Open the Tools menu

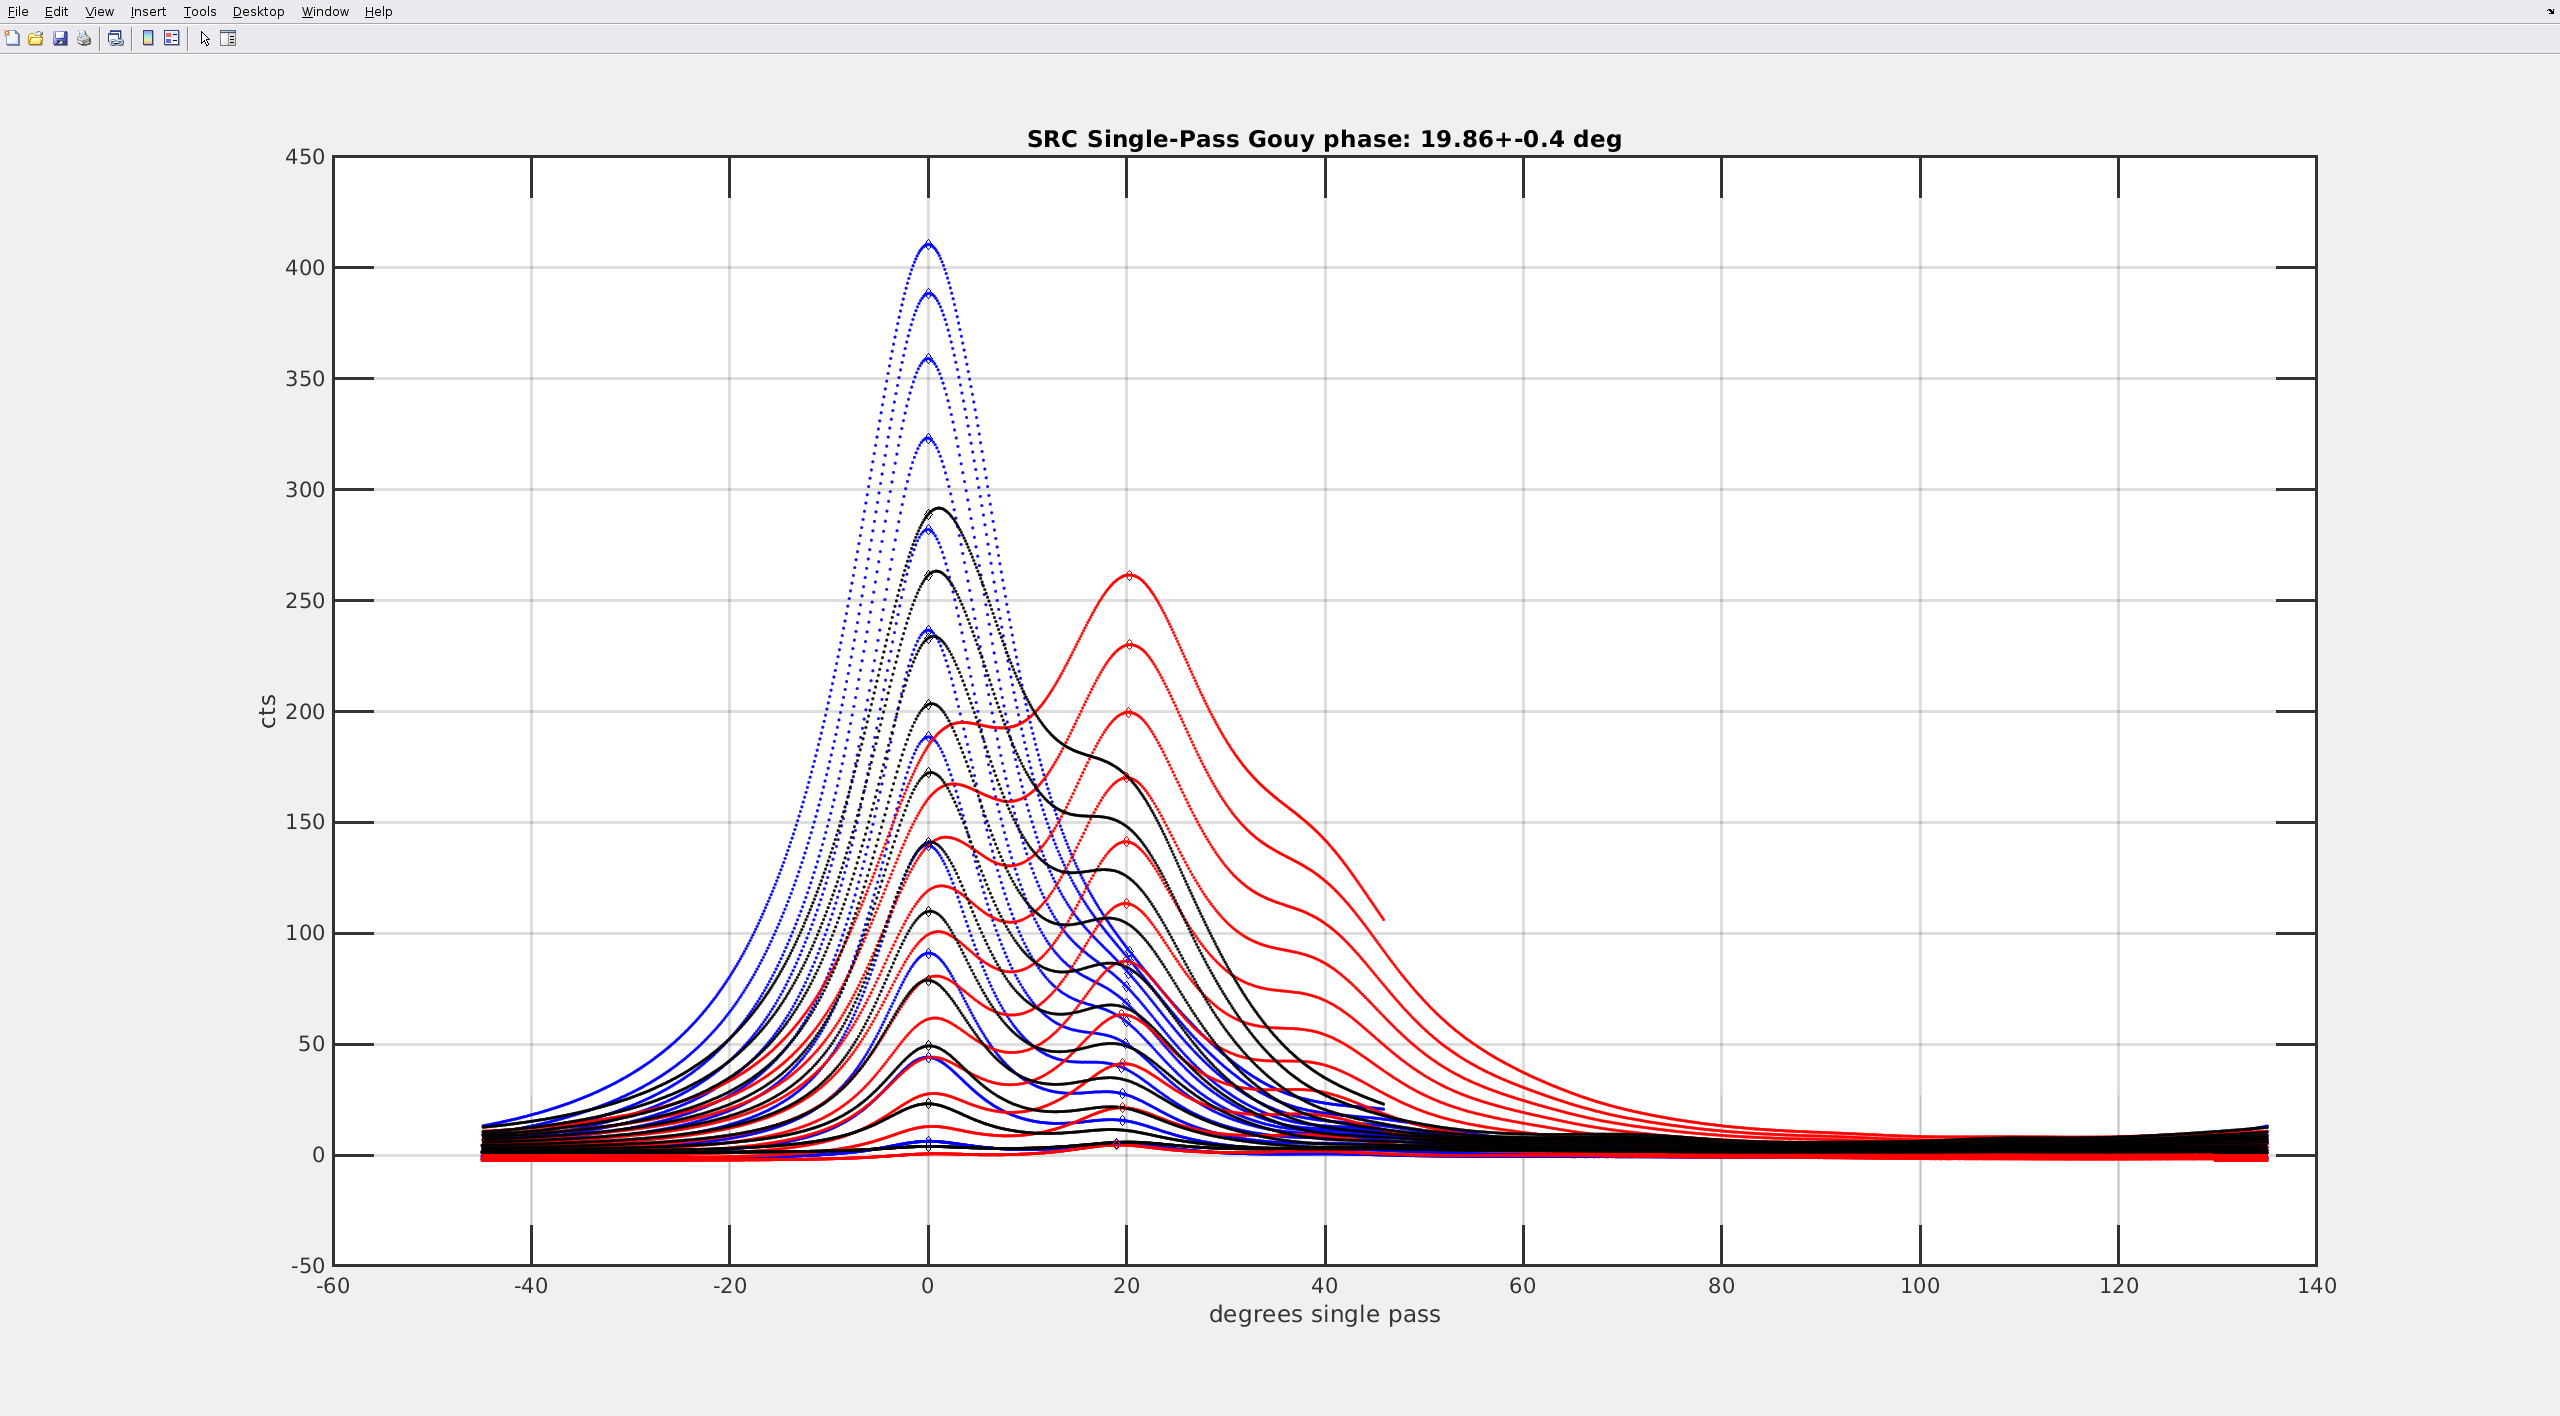[200, 12]
